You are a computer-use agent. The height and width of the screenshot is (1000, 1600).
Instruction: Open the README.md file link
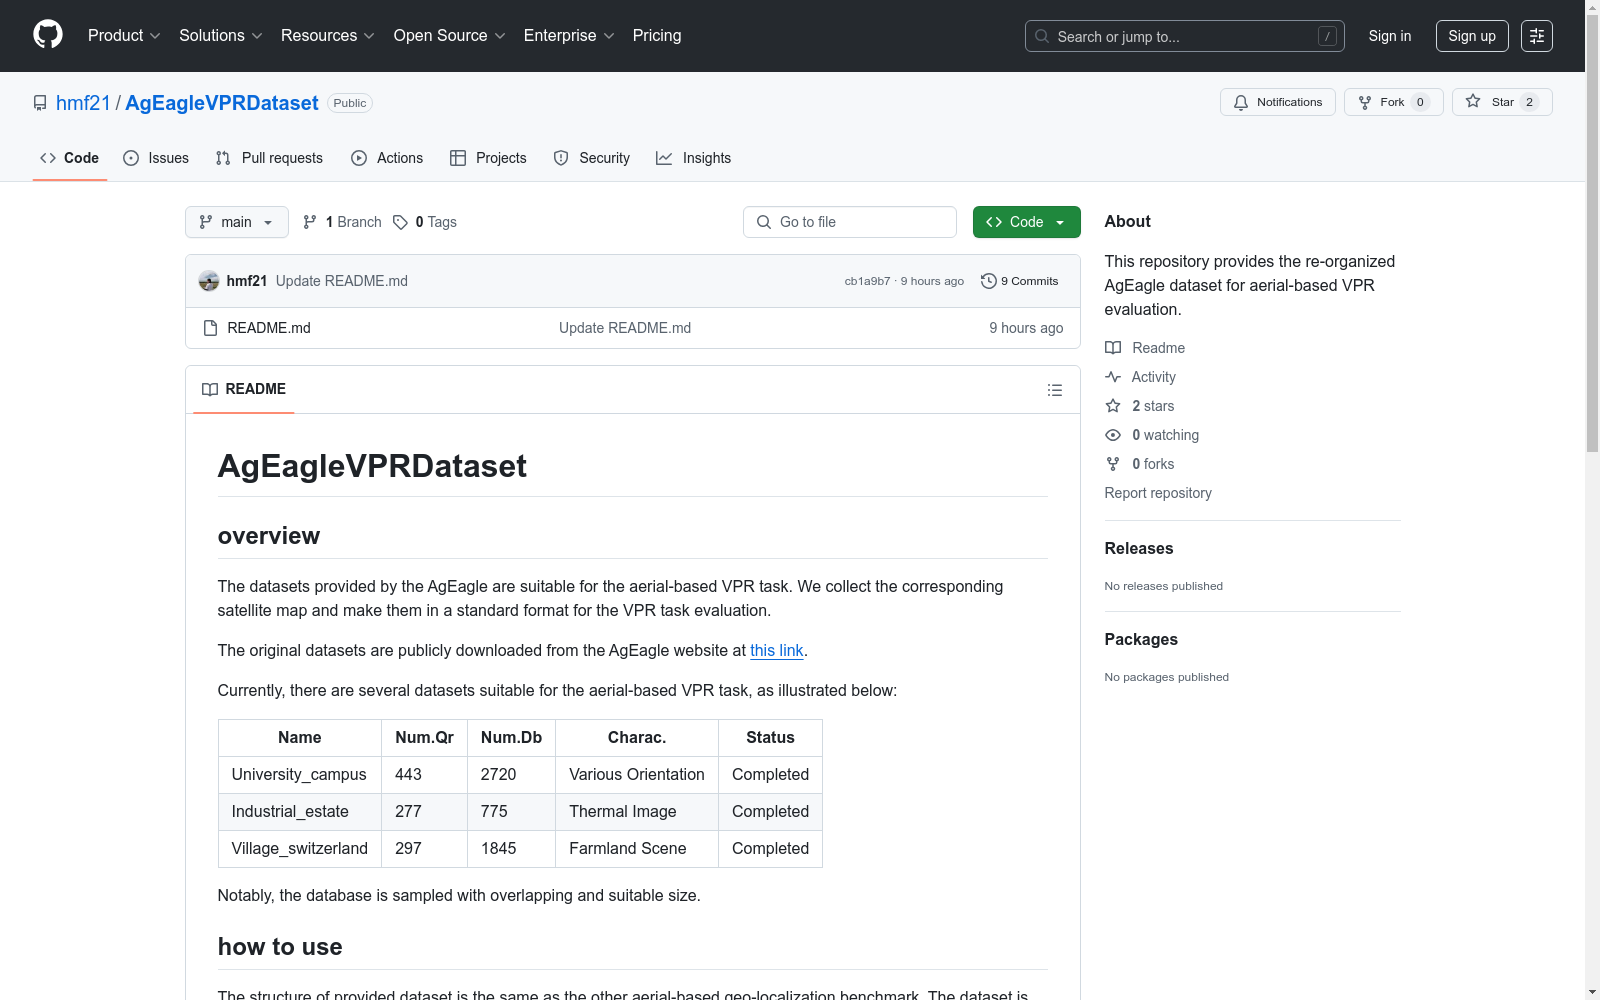269,328
